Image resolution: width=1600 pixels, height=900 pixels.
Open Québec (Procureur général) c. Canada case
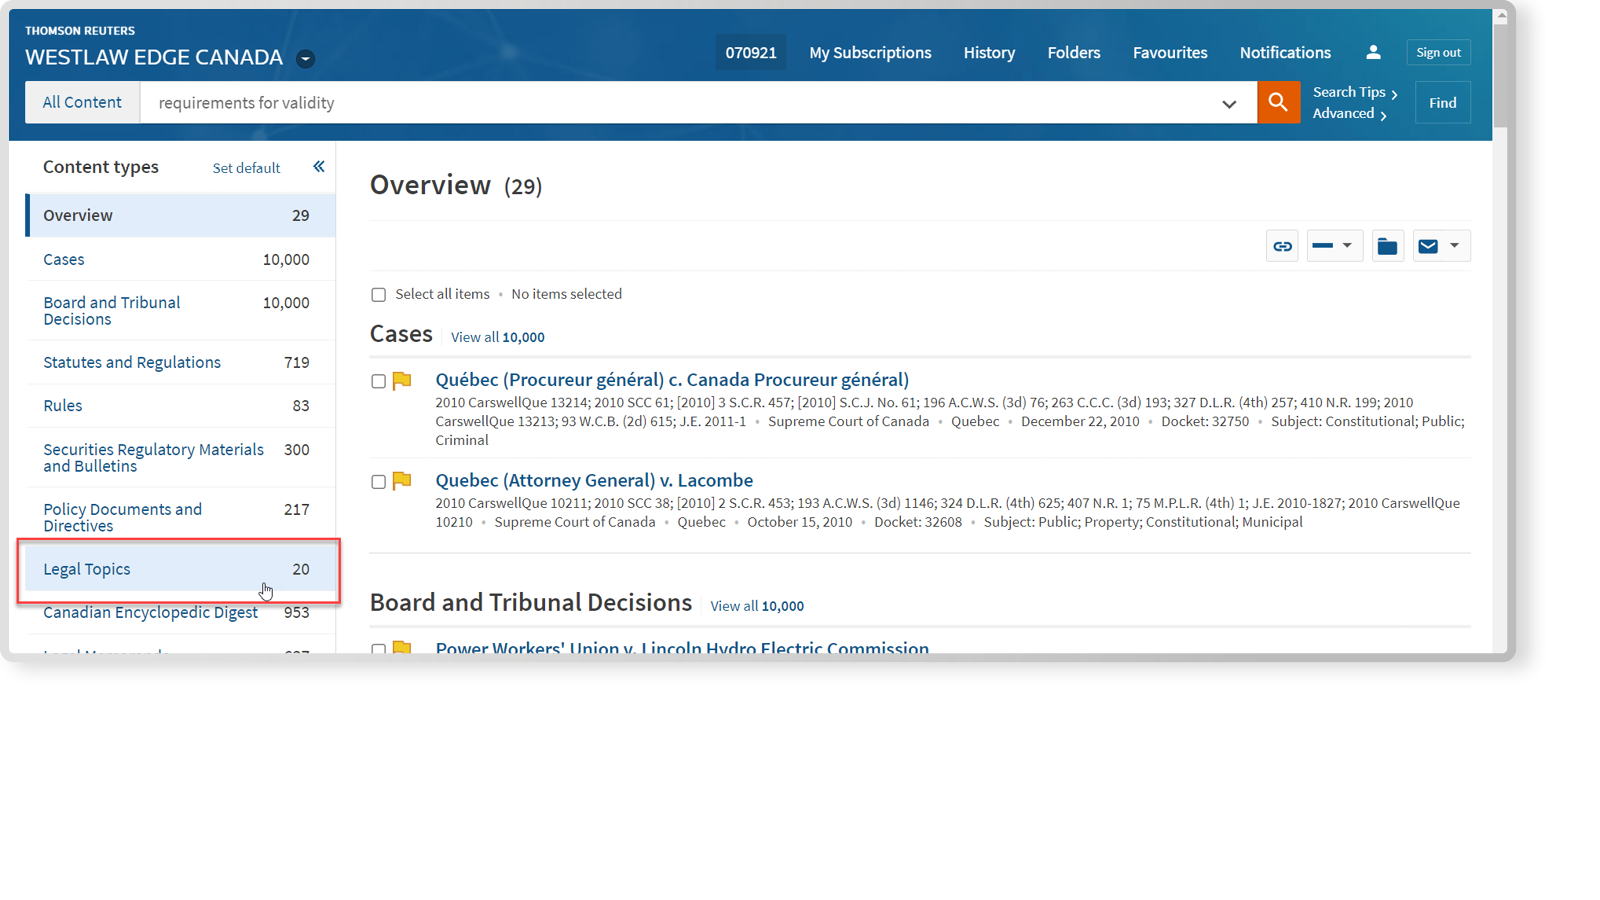tap(672, 380)
